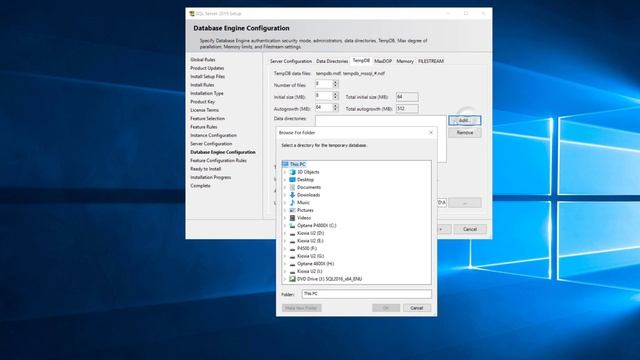This screenshot has height=360, width=640.
Task: Click OK in Browse For Folder
Action: 386,308
